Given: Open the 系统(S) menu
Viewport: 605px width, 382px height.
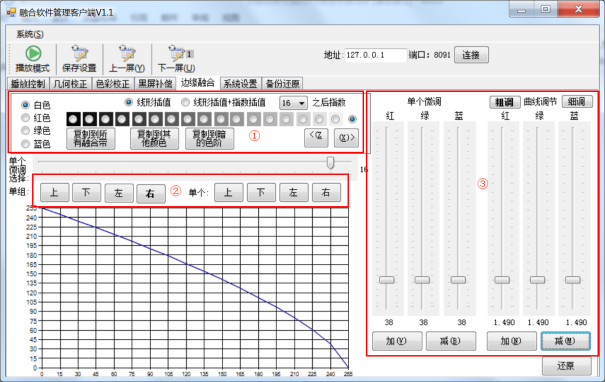Looking at the screenshot, I should (x=30, y=34).
